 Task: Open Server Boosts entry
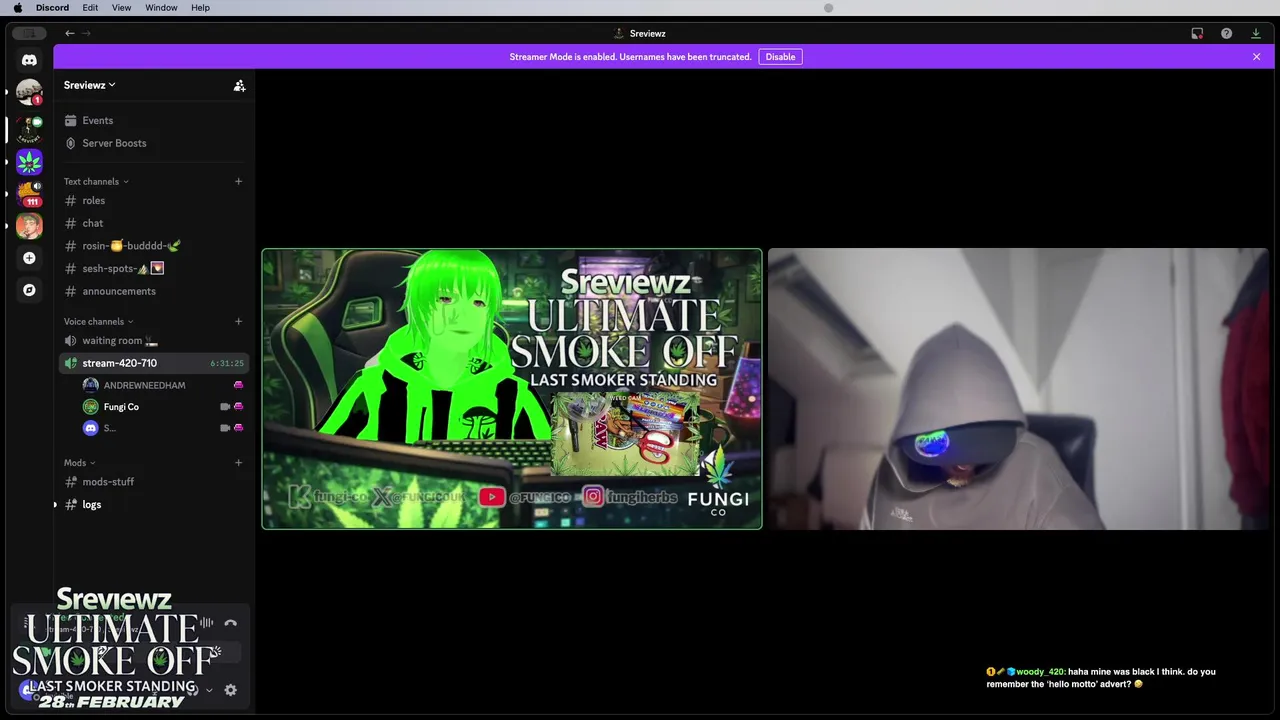pos(153,143)
